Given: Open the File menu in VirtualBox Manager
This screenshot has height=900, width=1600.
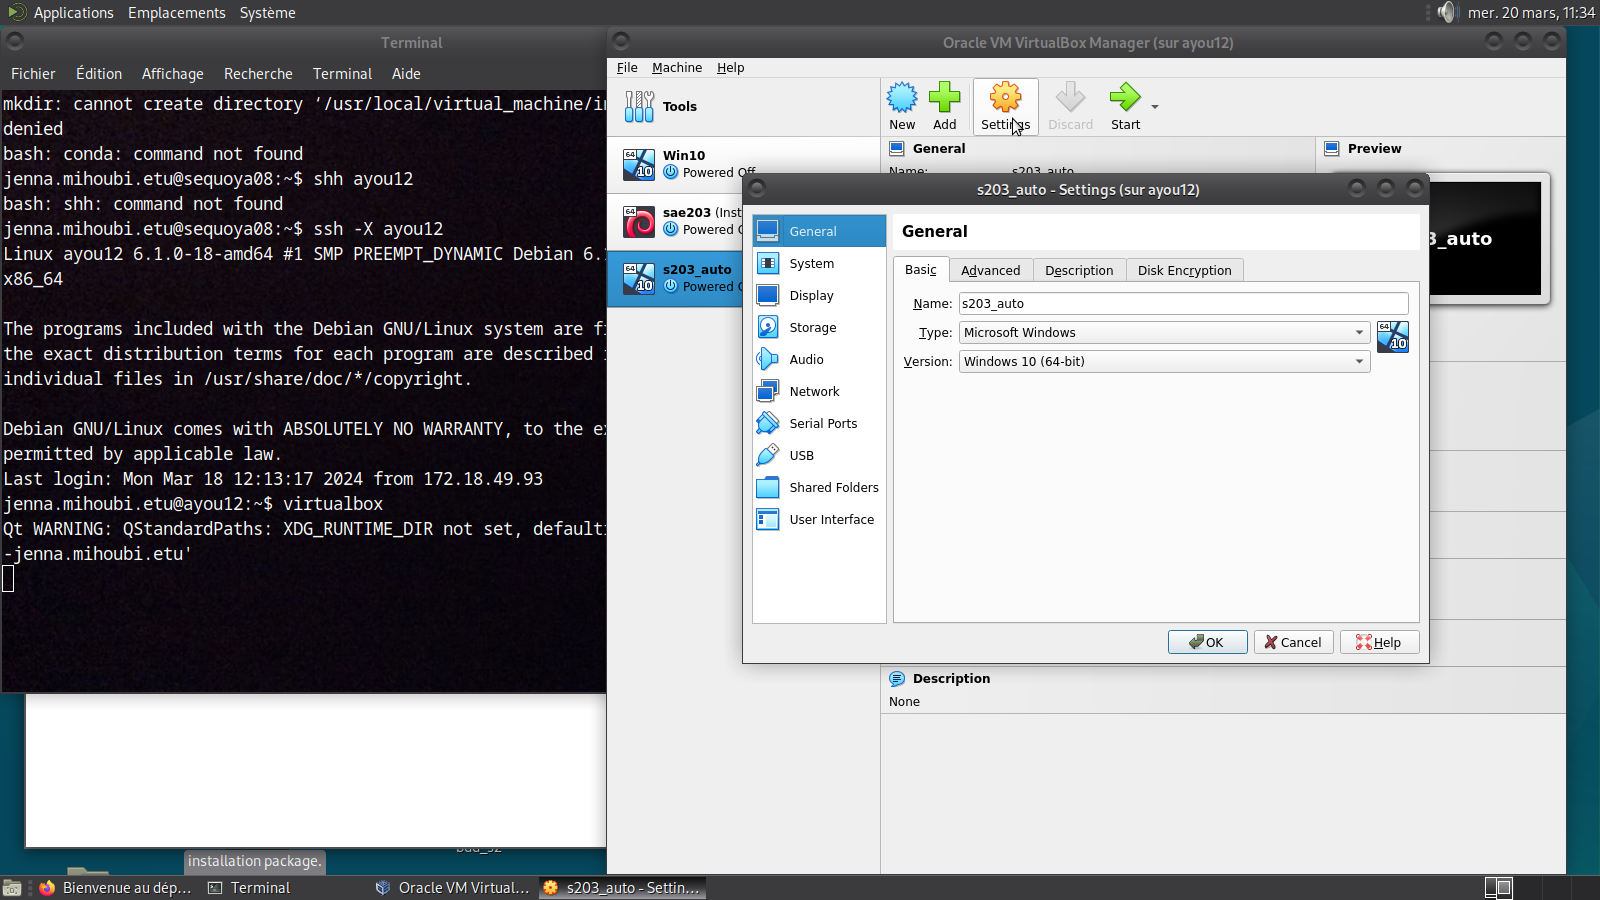Looking at the screenshot, I should click(627, 68).
